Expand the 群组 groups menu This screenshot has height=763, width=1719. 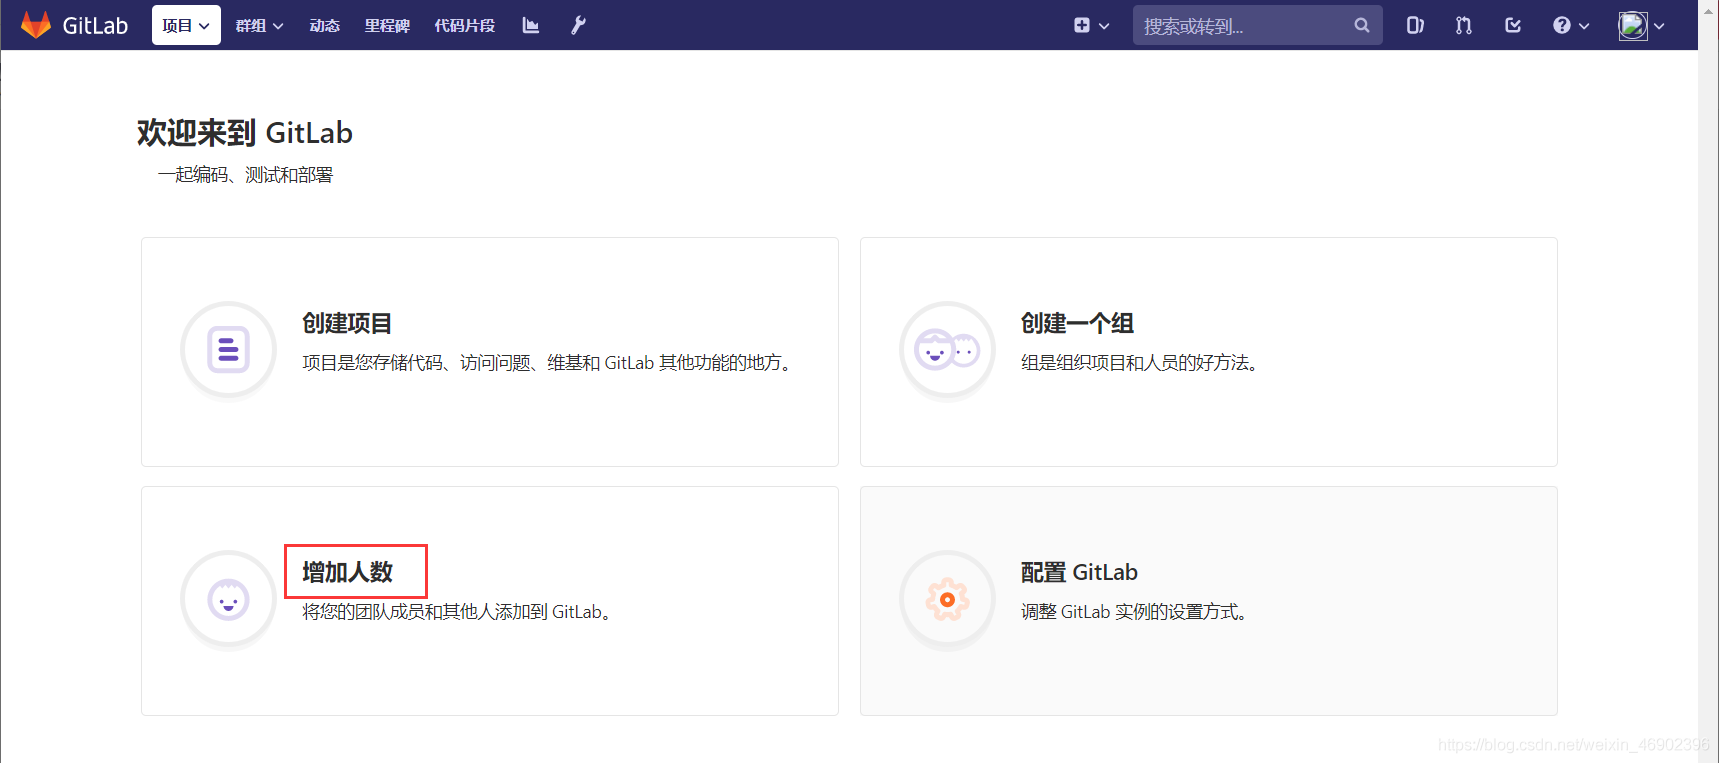pyautogui.click(x=259, y=25)
